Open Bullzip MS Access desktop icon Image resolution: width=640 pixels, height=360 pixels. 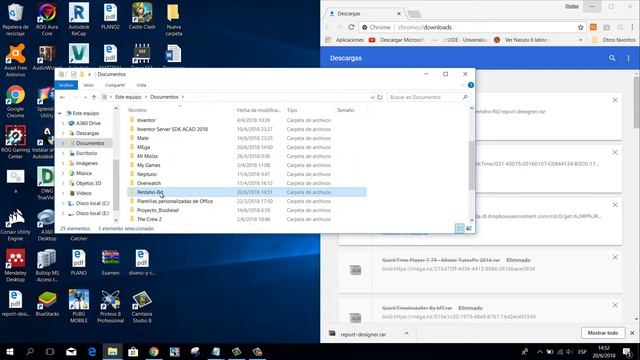tap(47, 265)
